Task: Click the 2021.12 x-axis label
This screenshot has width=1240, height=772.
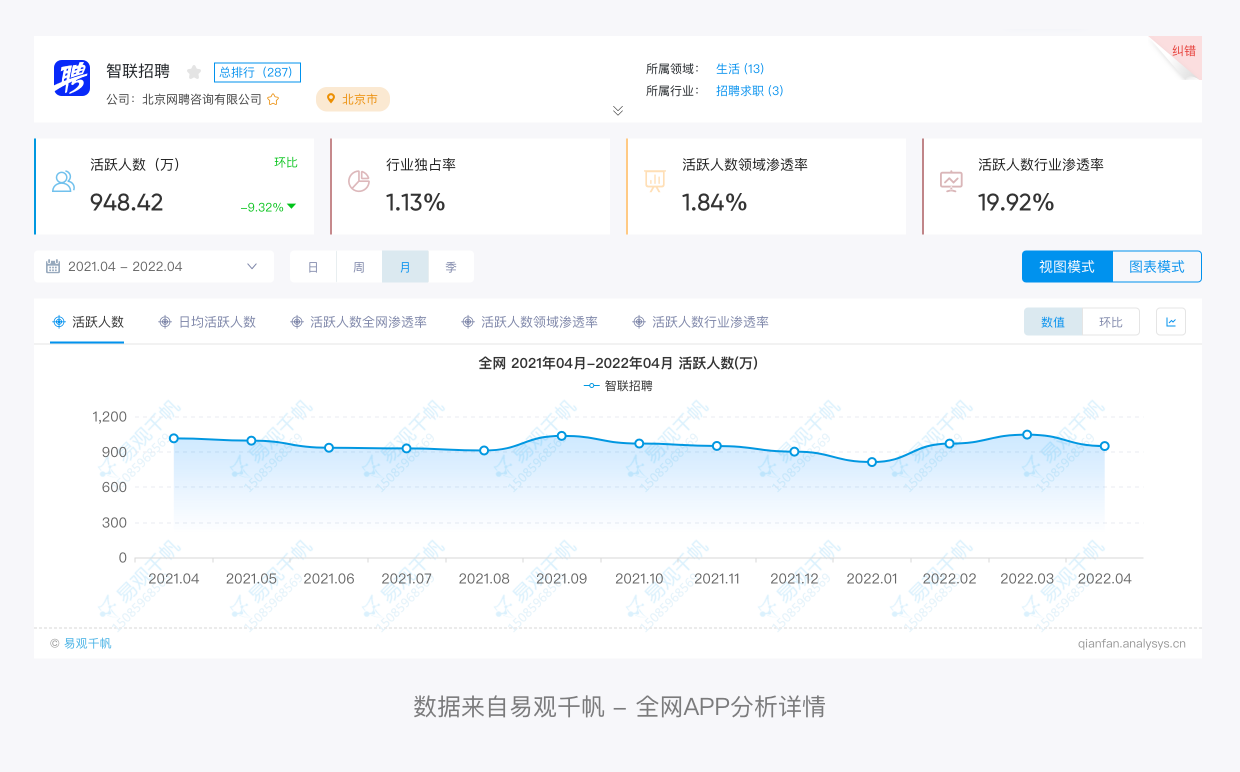Action: pos(795,578)
